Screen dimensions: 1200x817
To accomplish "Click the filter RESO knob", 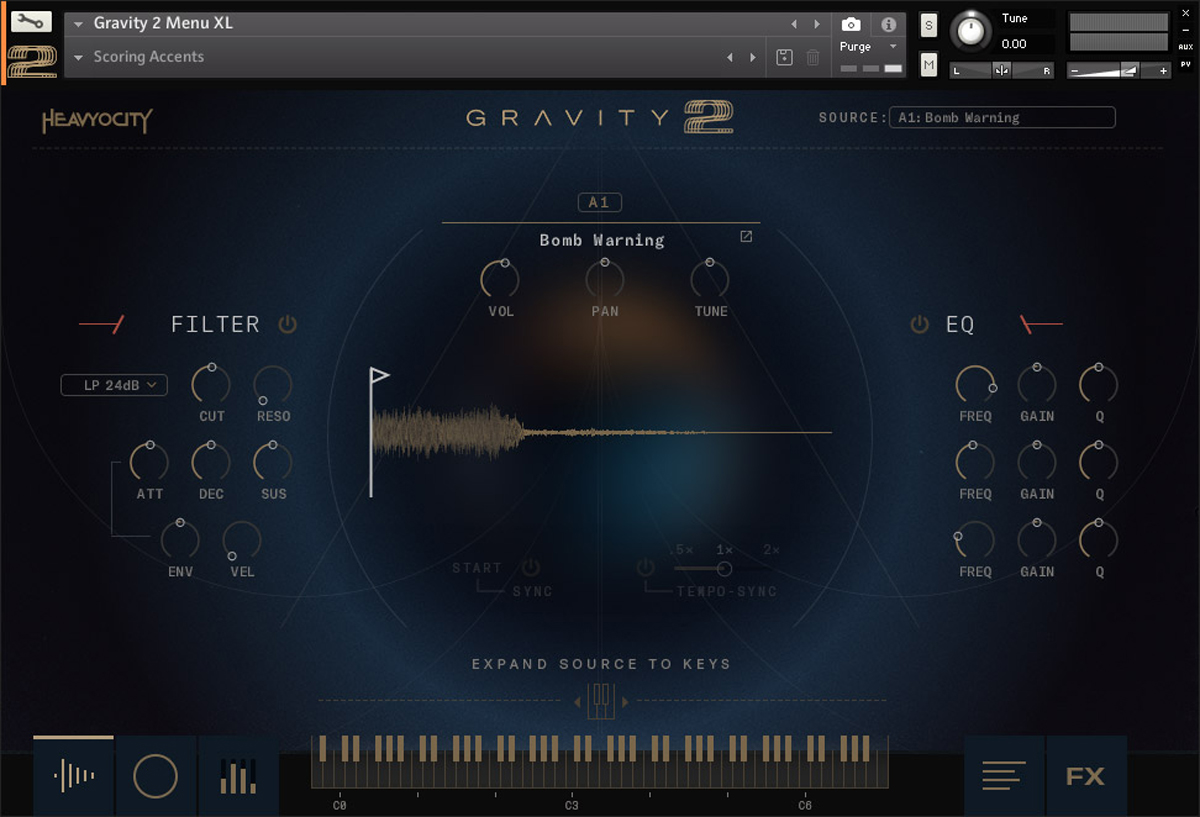I will point(273,384).
